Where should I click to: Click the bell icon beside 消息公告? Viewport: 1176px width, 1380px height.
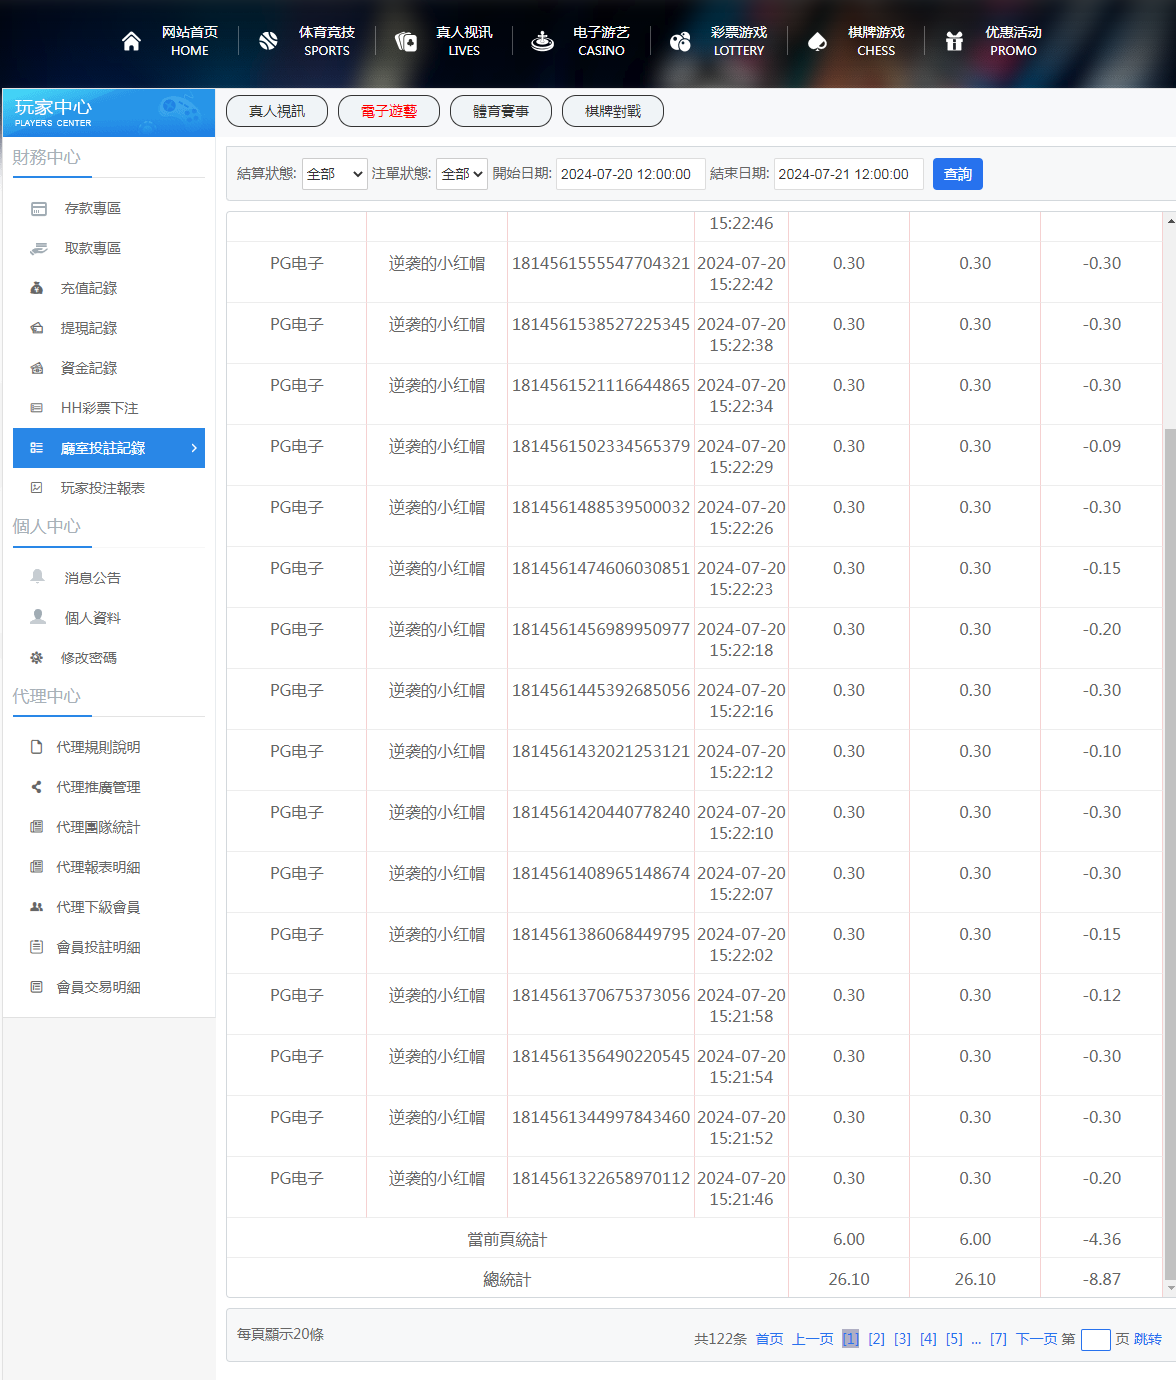(38, 577)
